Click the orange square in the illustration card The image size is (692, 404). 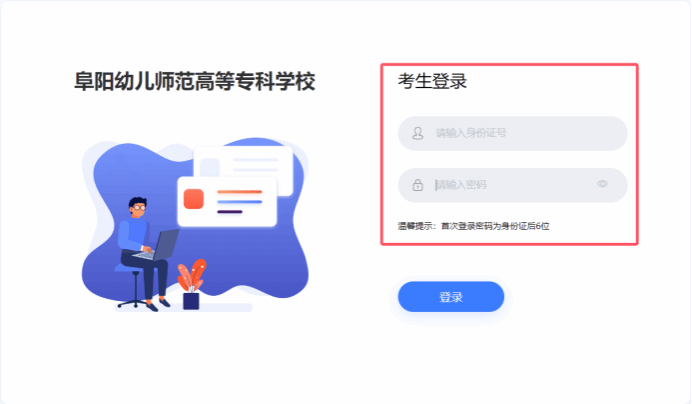point(194,199)
